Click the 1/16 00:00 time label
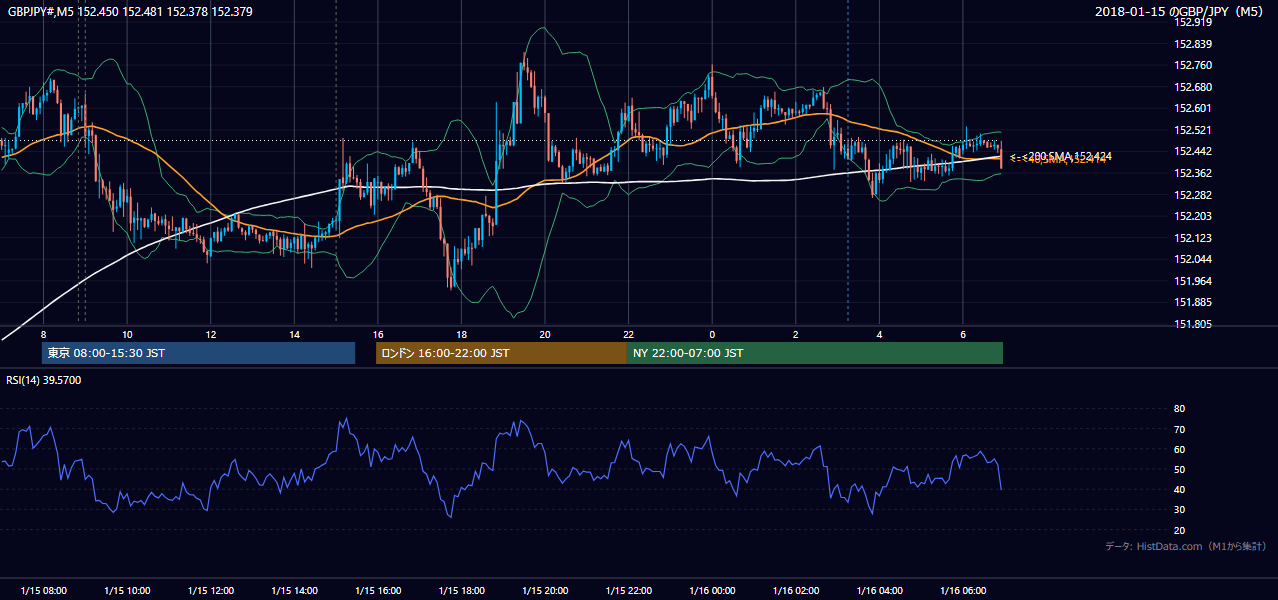The image size is (1278, 600). click(711, 591)
